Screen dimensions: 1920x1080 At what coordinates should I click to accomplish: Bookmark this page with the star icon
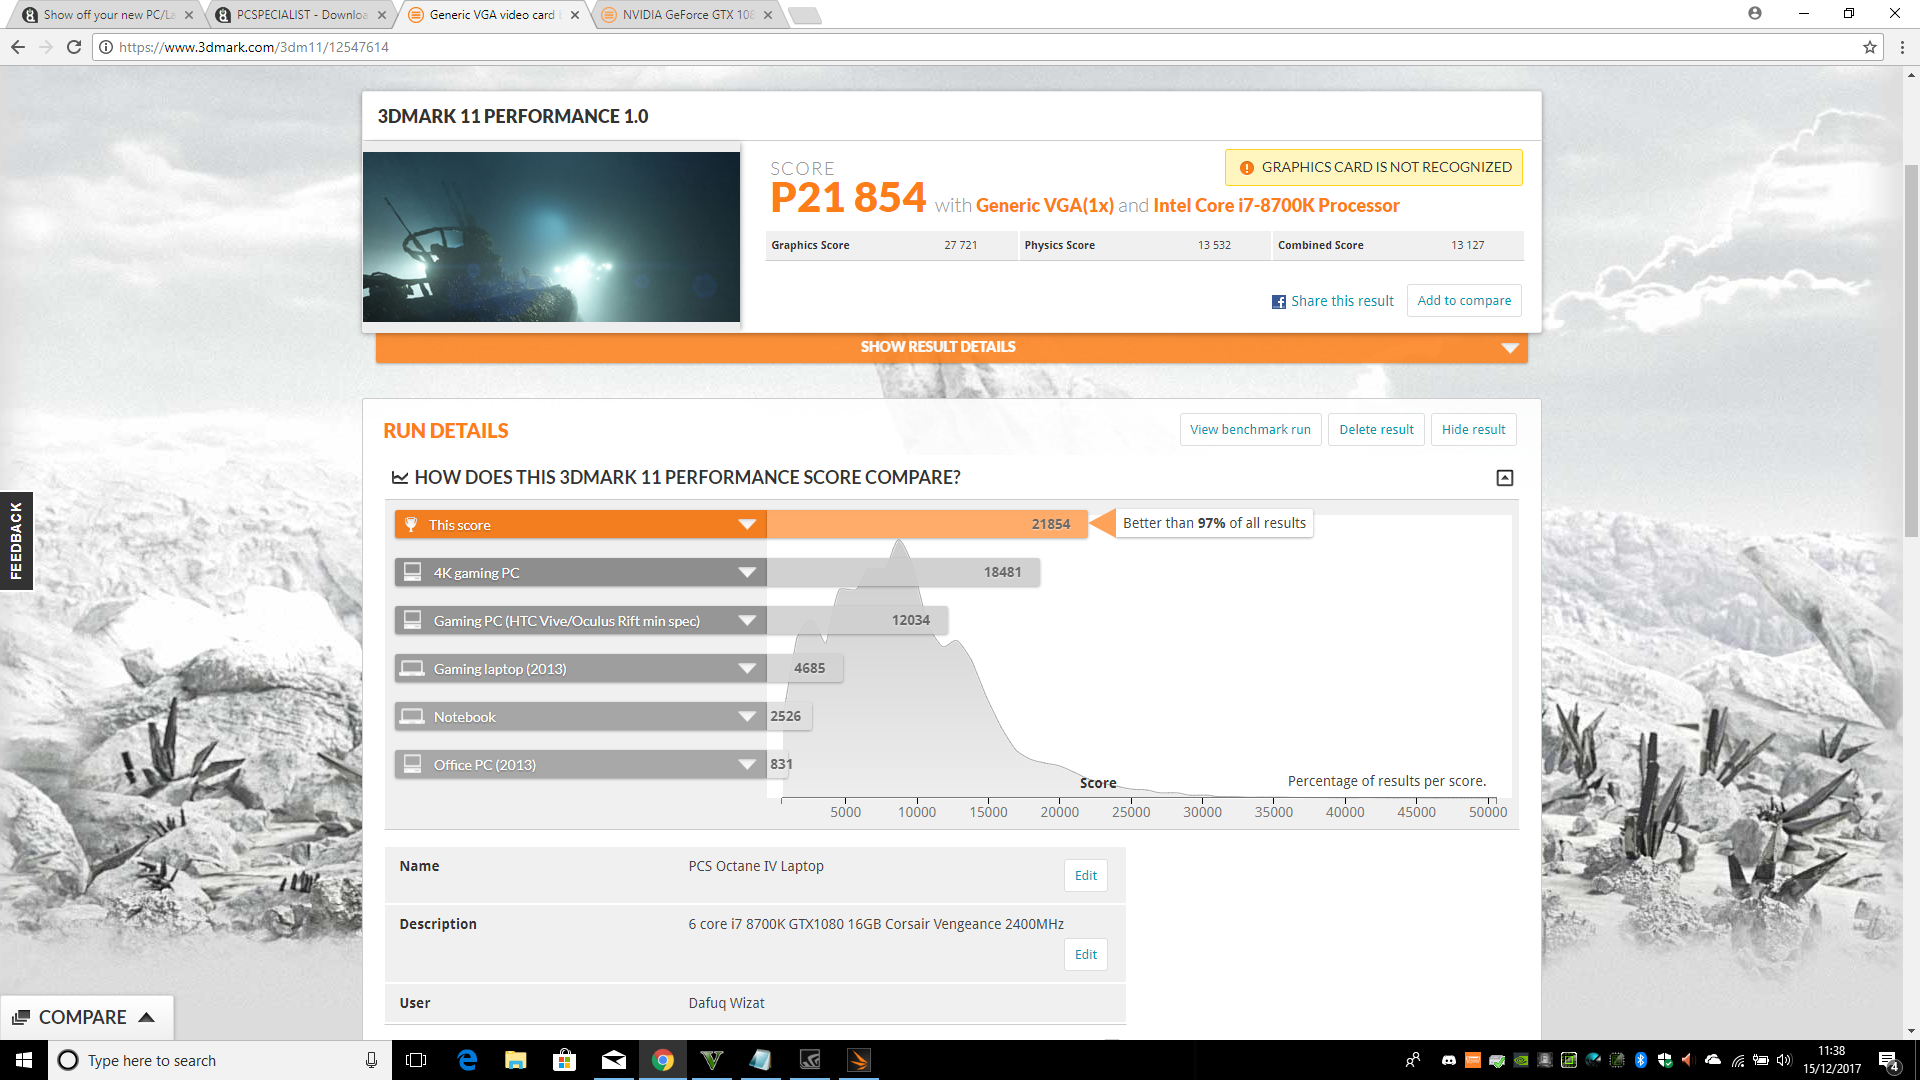1869,47
